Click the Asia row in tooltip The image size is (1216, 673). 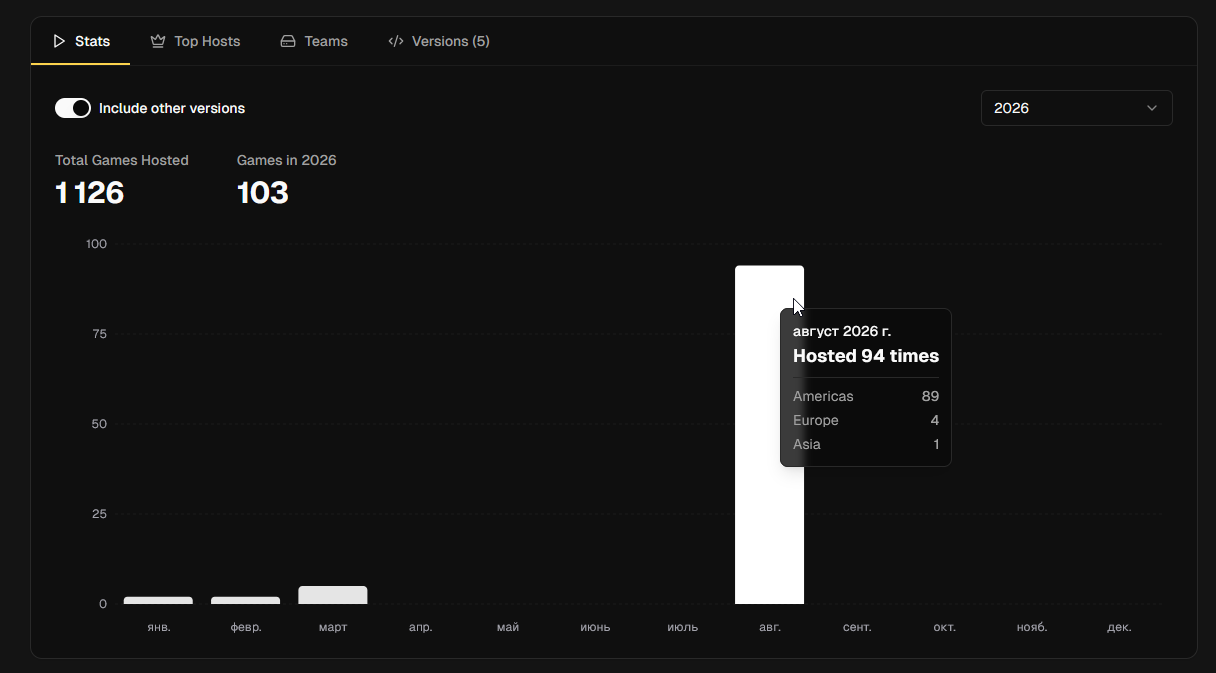[866, 444]
